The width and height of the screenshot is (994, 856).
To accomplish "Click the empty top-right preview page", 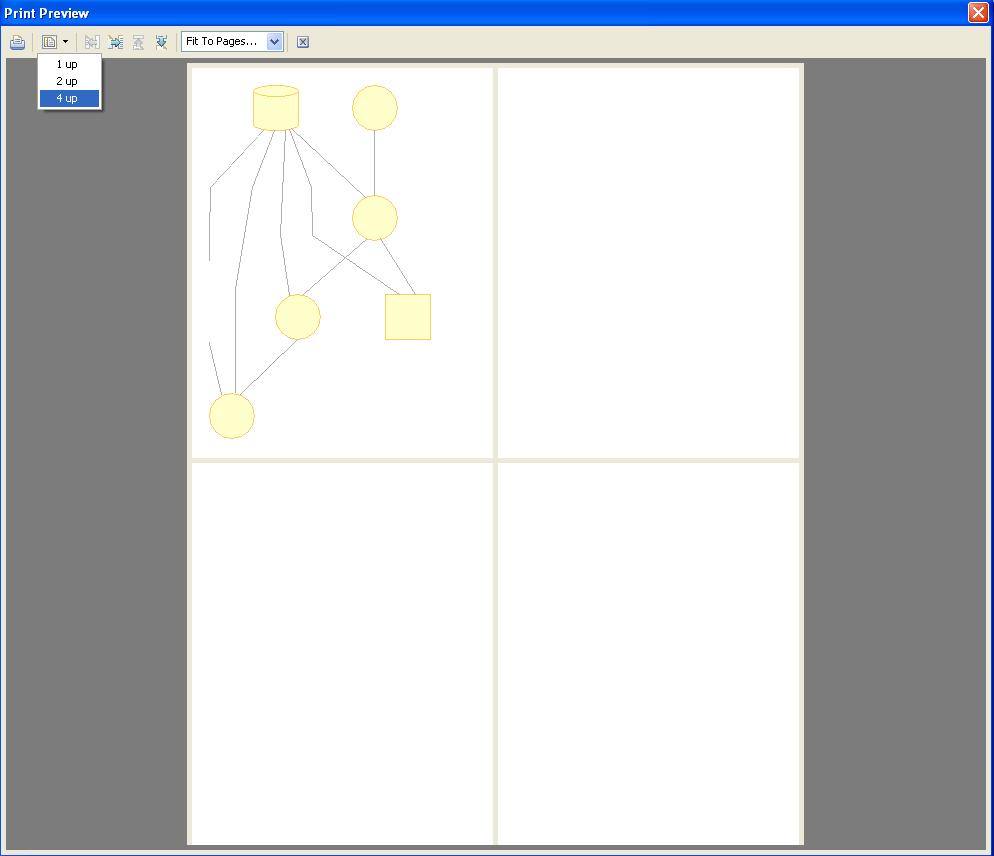I will [649, 263].
